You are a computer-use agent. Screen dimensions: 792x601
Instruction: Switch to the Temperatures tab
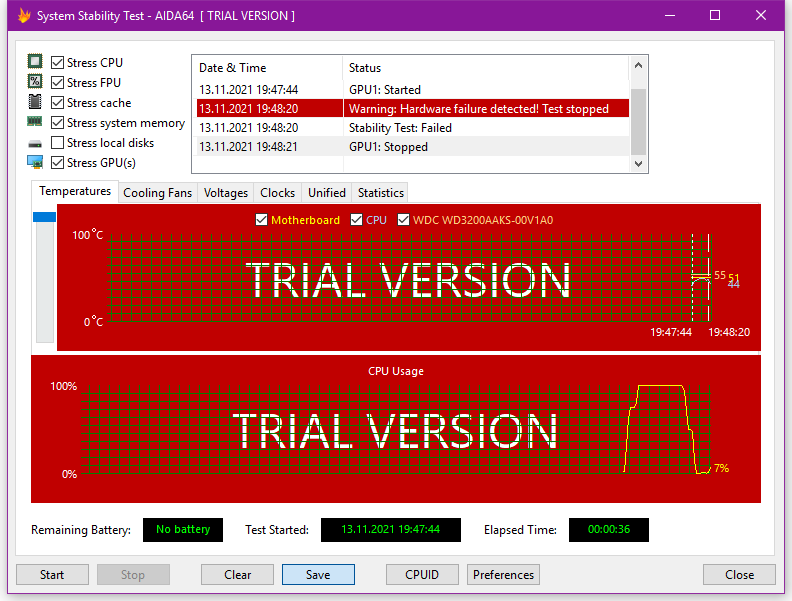[75, 191]
